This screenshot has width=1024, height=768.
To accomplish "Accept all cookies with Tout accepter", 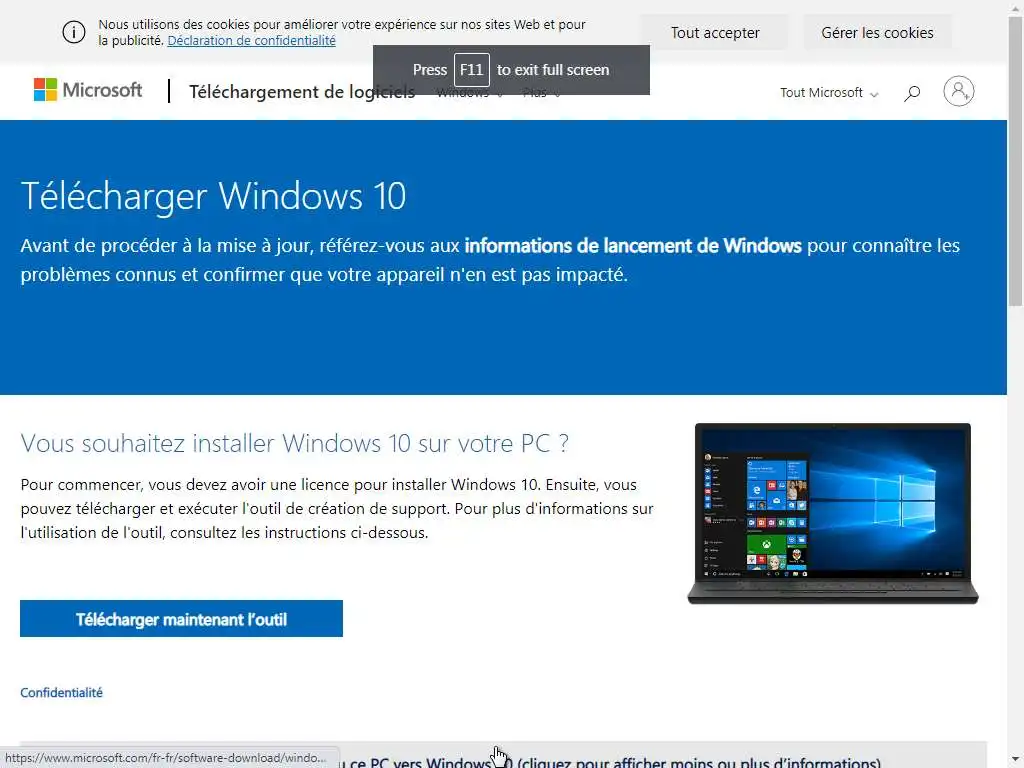I will [x=714, y=33].
